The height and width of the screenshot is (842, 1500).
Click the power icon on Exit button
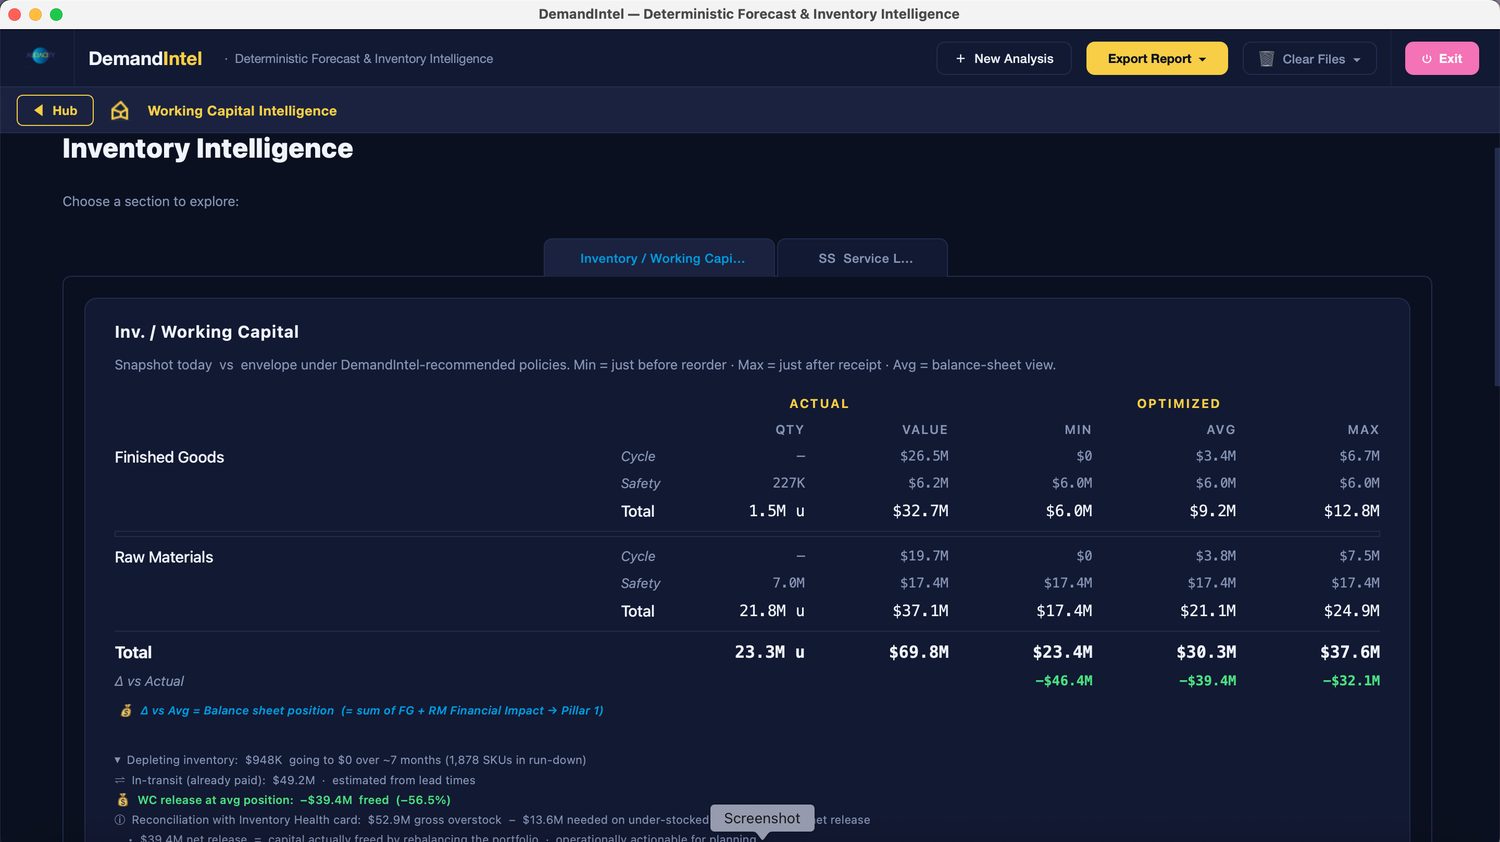[1427, 59]
